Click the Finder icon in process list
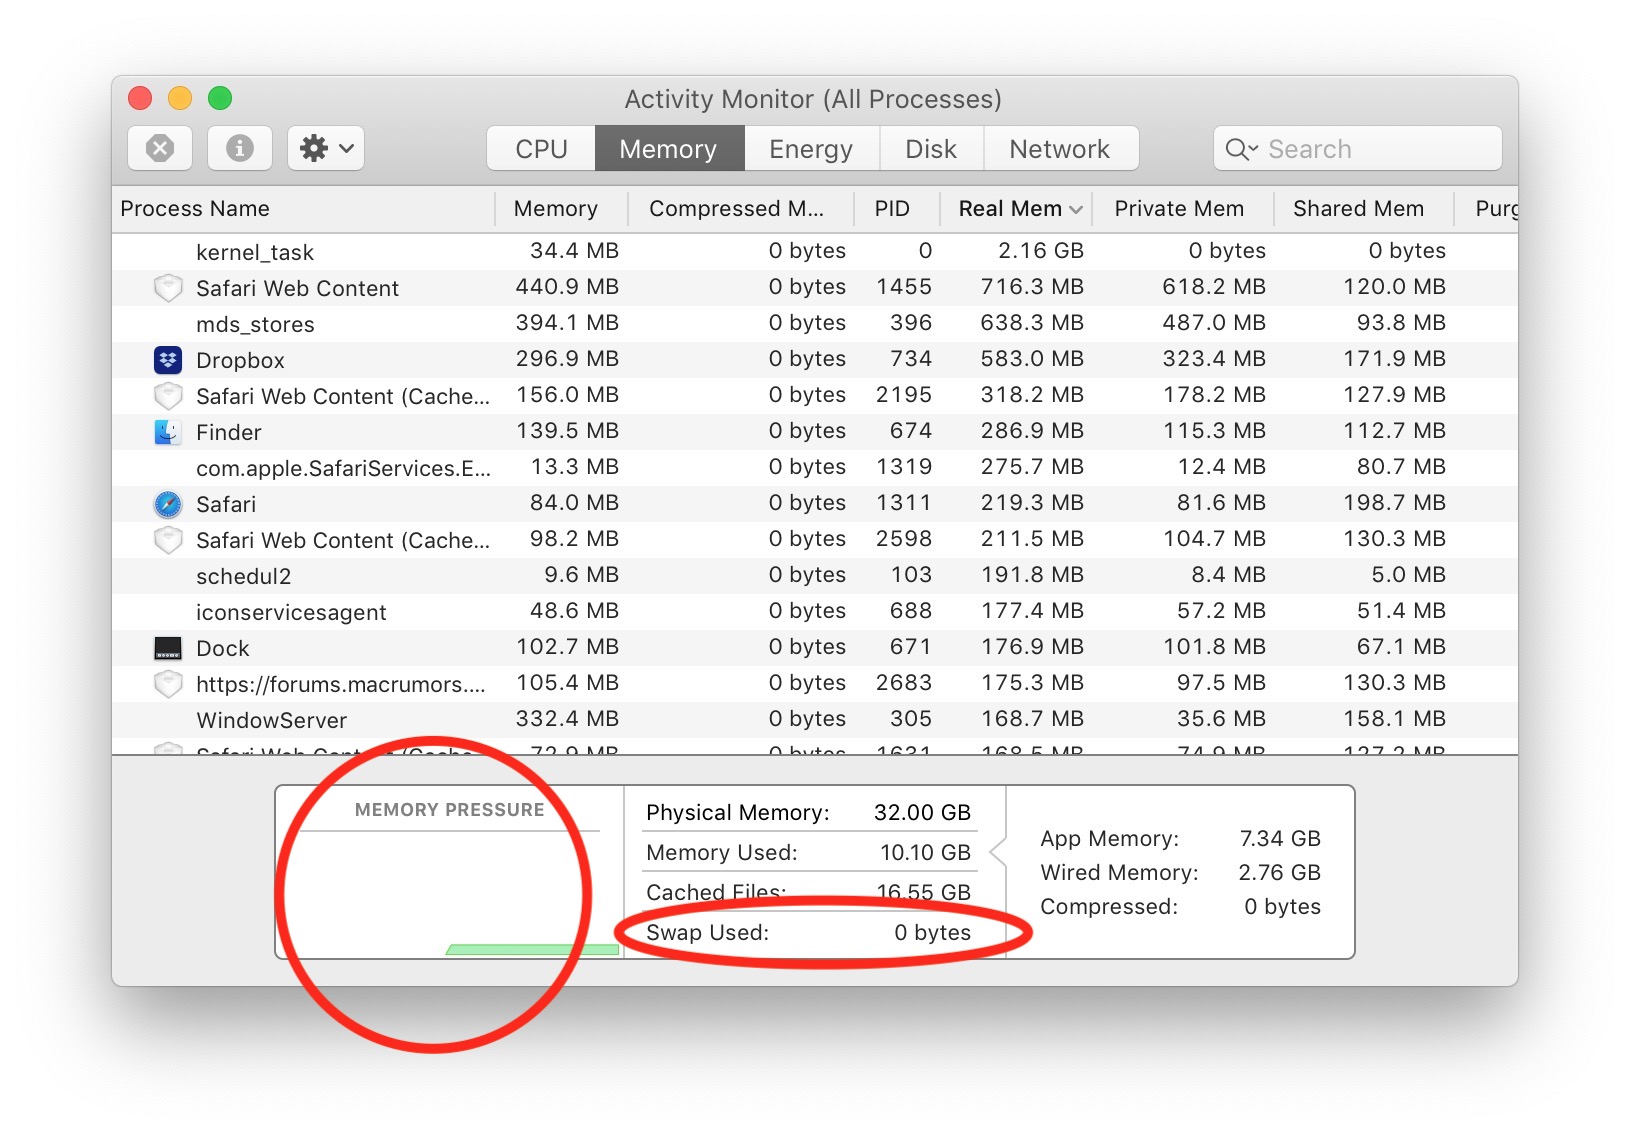The height and width of the screenshot is (1134, 1630). (x=167, y=432)
